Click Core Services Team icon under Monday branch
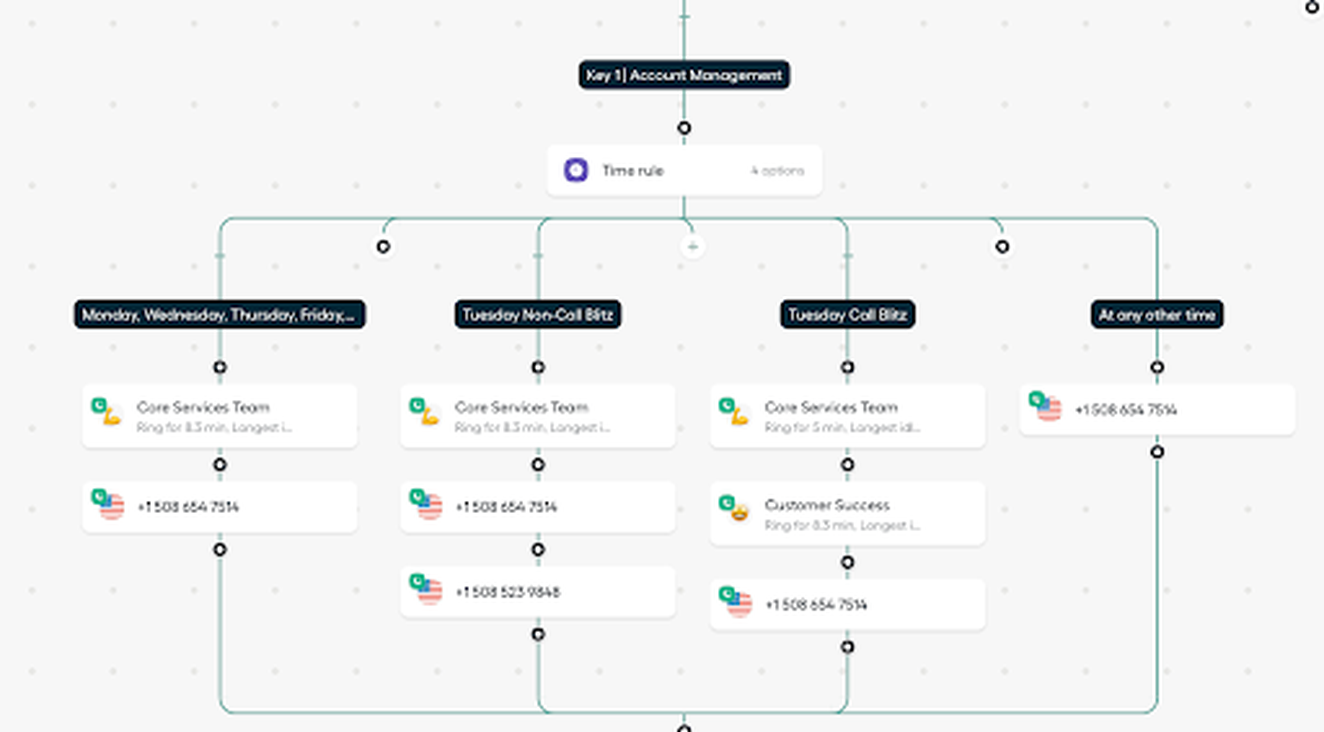1324x732 pixels. 107,411
